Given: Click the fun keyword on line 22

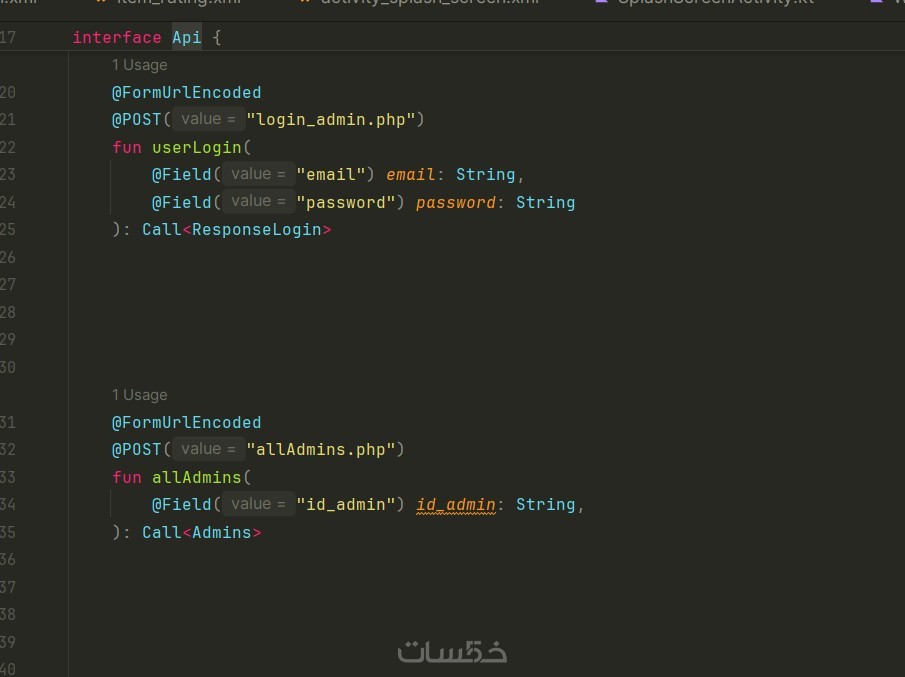Looking at the screenshot, I should pos(126,148).
